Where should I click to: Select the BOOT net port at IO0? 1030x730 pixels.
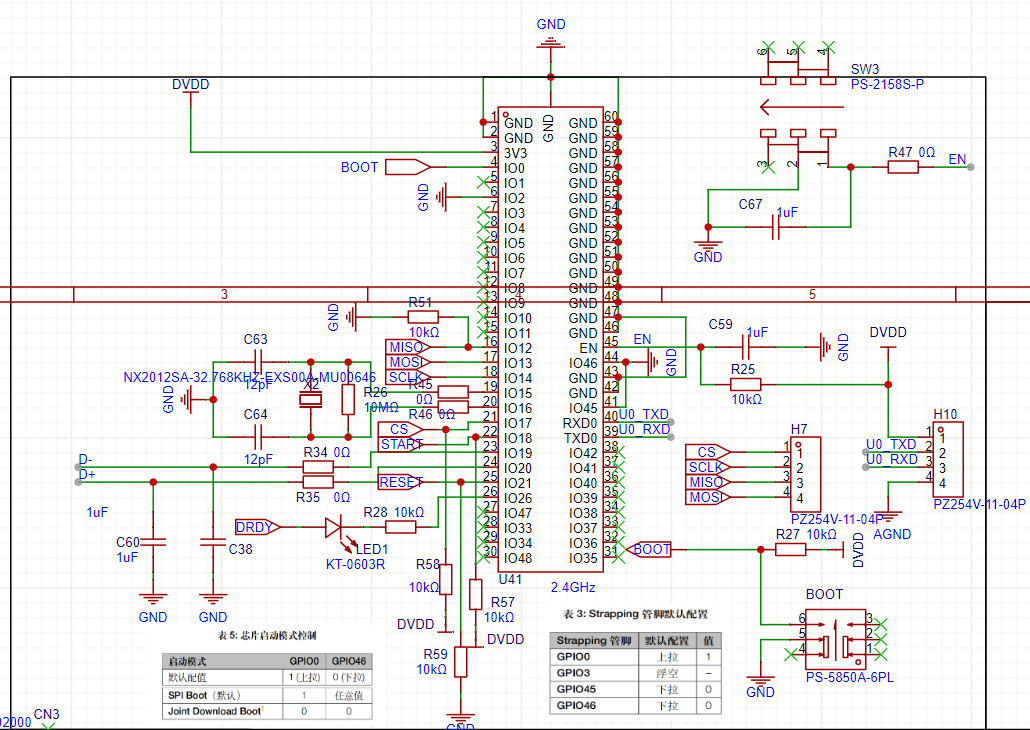tap(407, 167)
